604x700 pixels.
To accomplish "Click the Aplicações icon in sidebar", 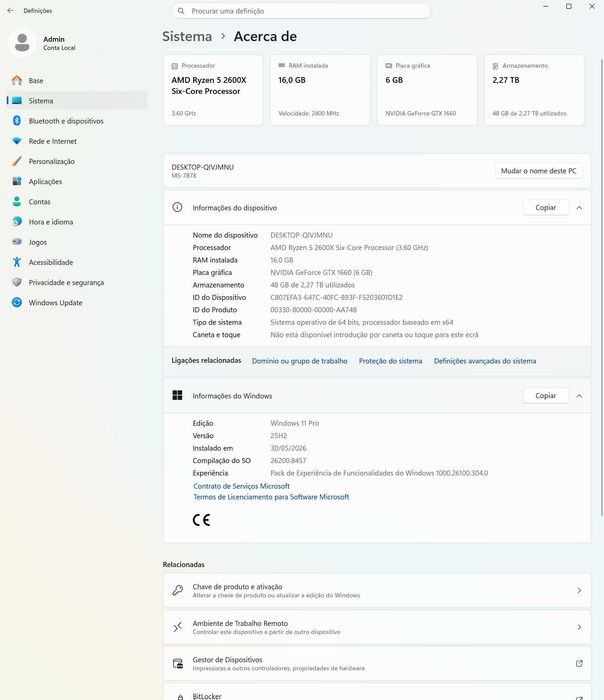I will coord(17,181).
